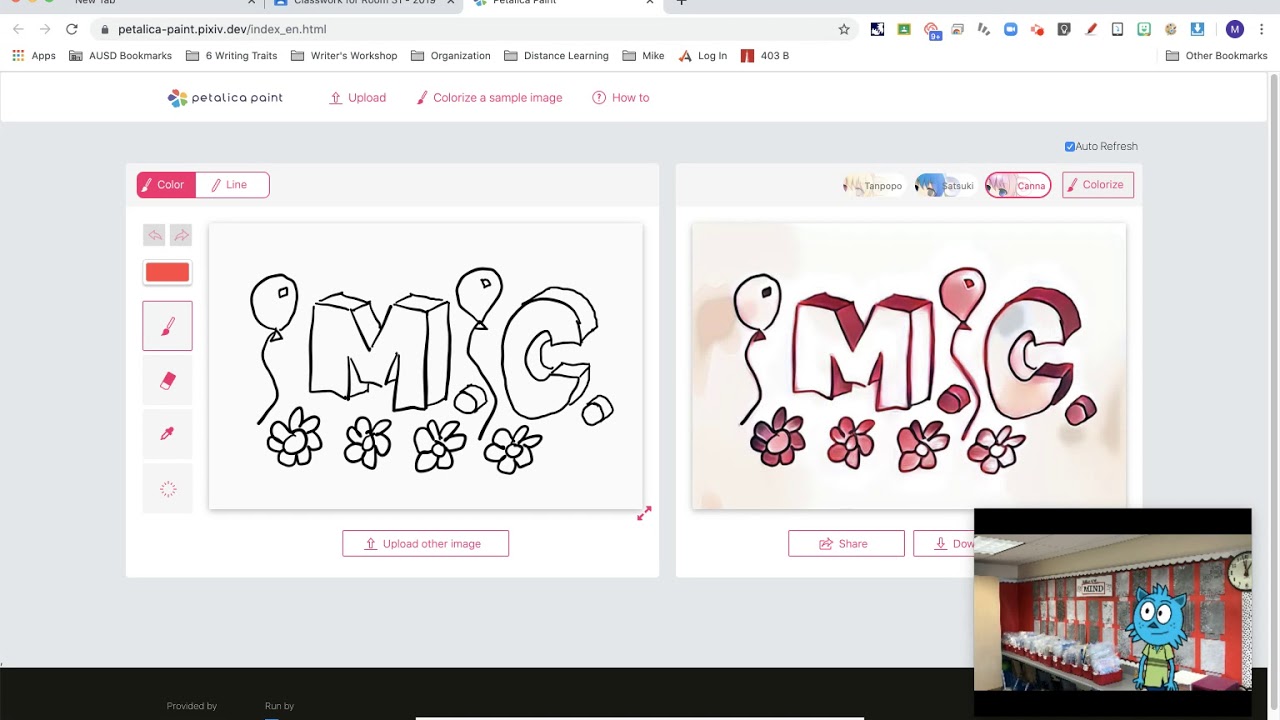Open the Log In bookmark

(x=703, y=56)
